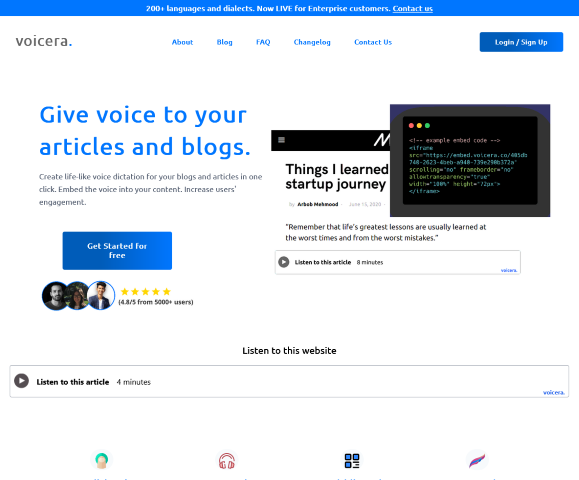Click the Listen to this website heading
The height and width of the screenshot is (480, 579).
(289, 350)
